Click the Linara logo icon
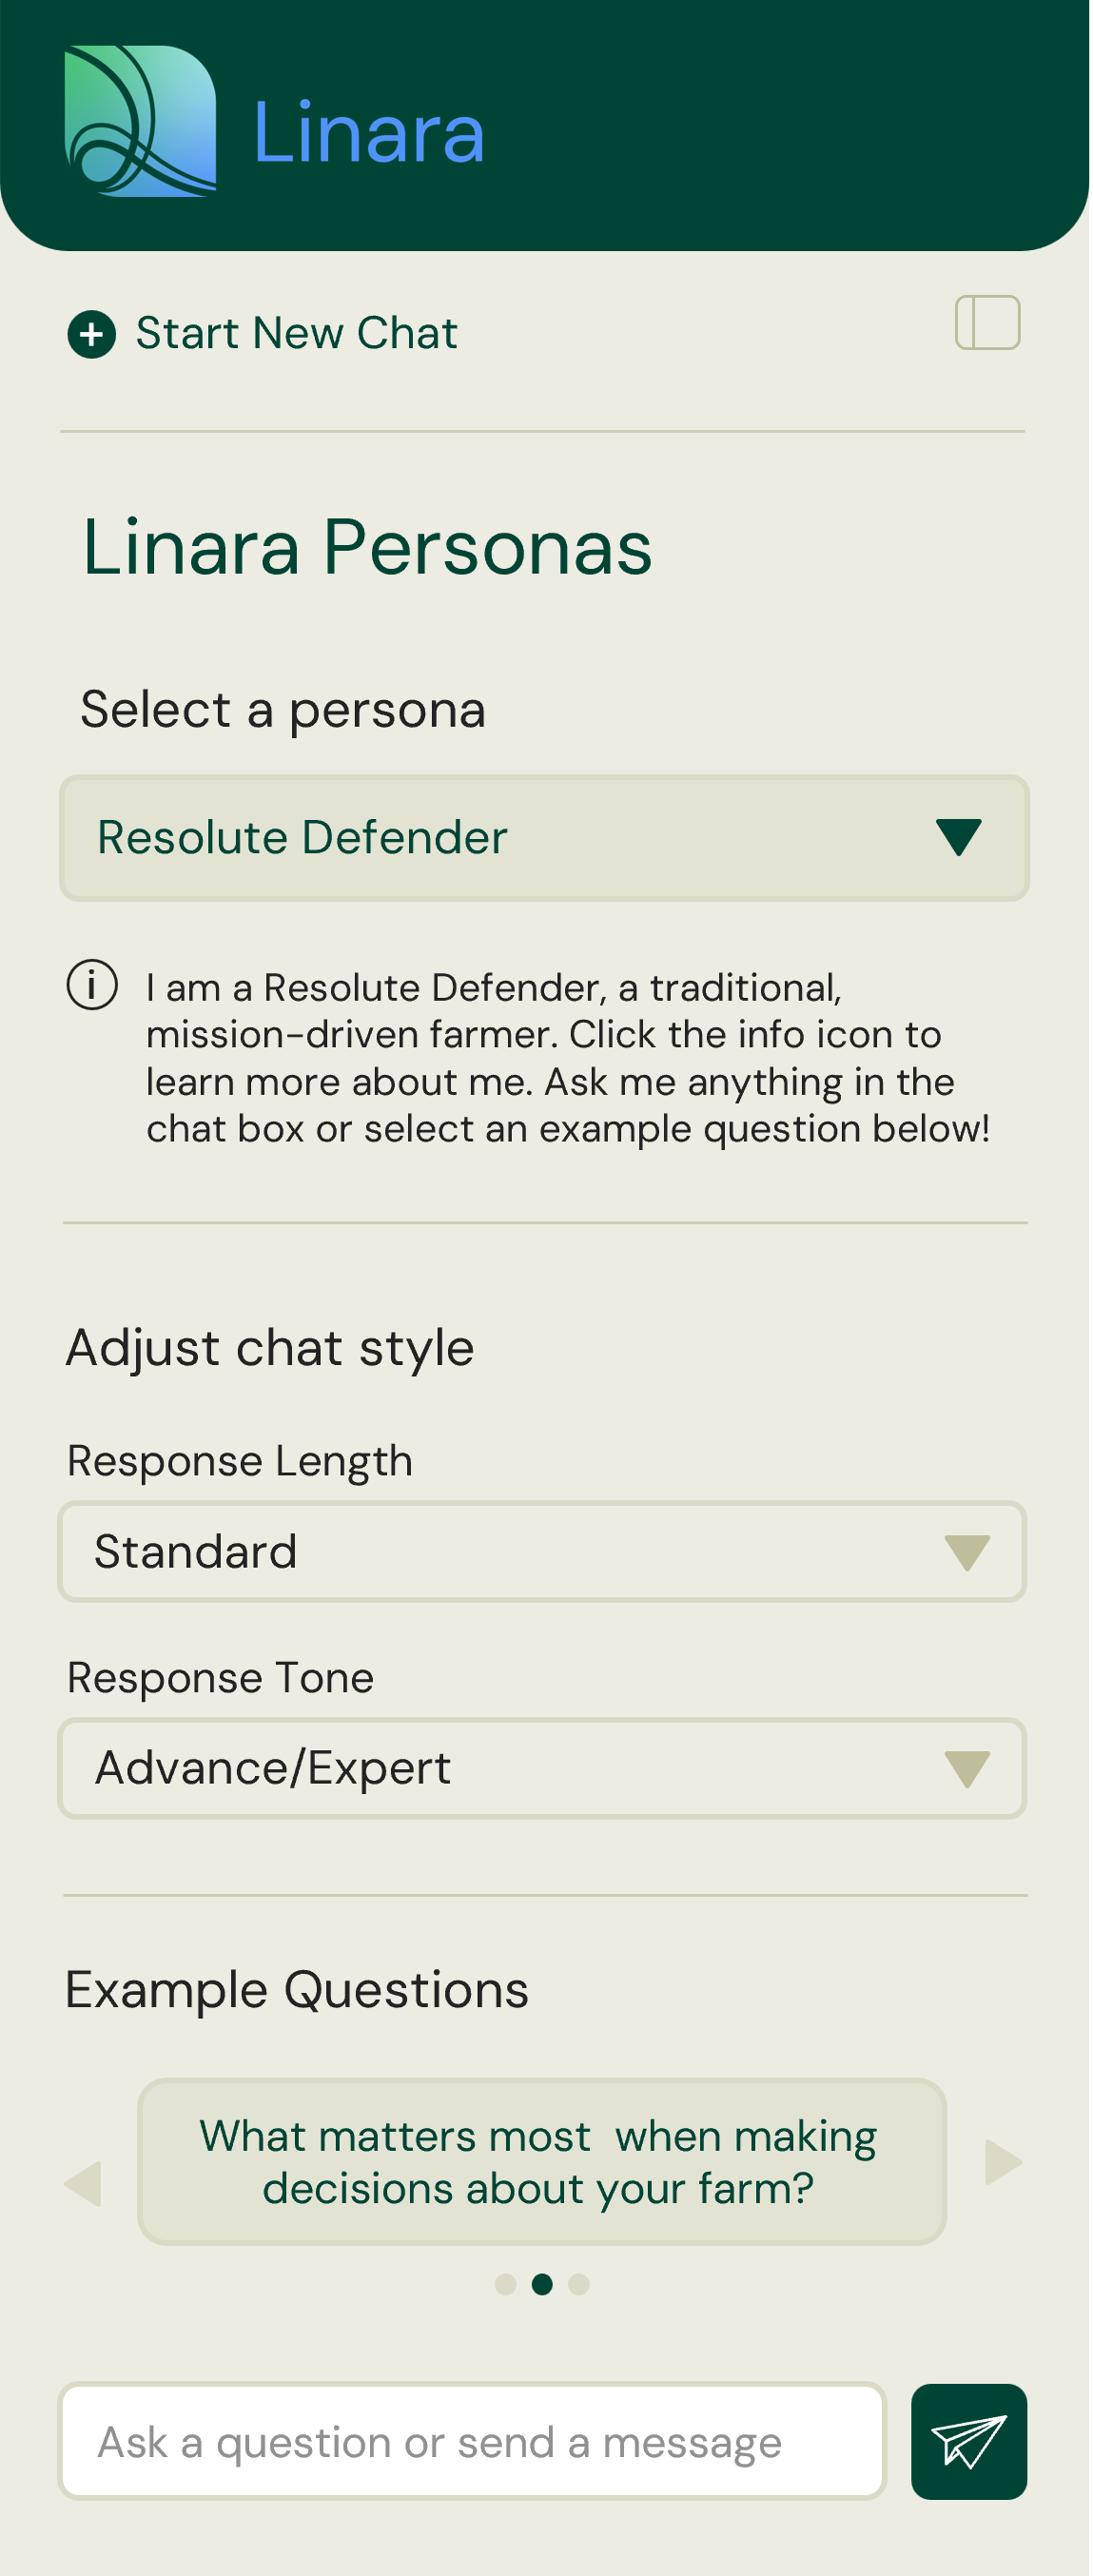The image size is (1093, 2576). click(140, 121)
